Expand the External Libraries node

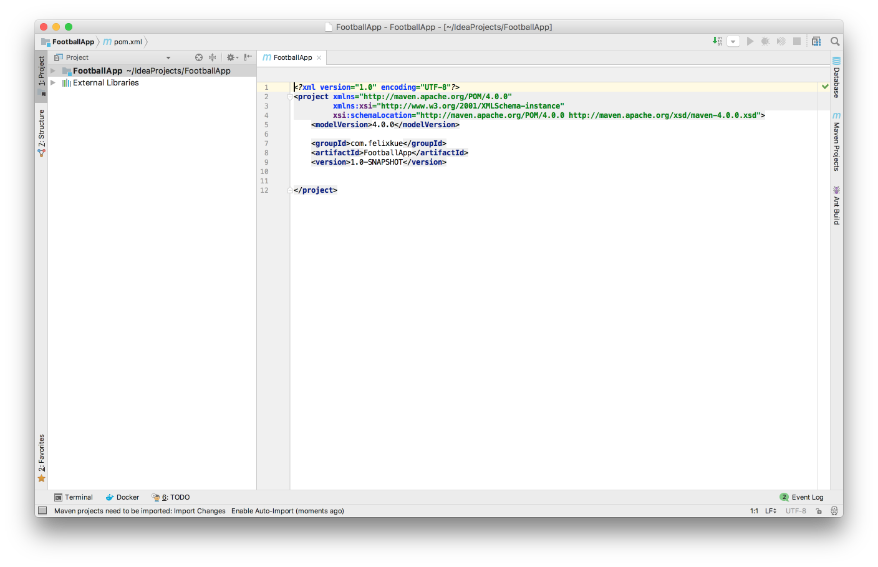click(53, 83)
